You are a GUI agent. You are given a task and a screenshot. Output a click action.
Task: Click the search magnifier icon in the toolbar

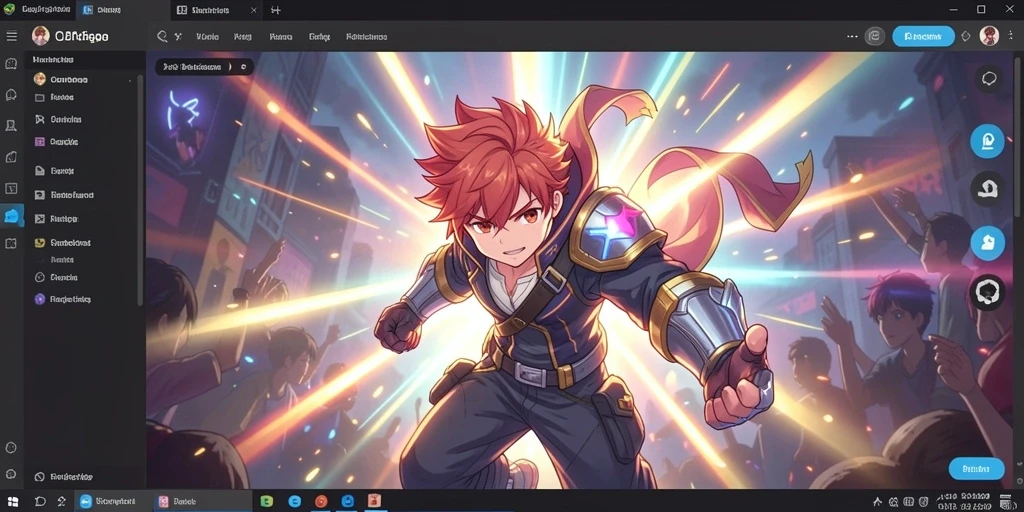pyautogui.click(x=162, y=37)
